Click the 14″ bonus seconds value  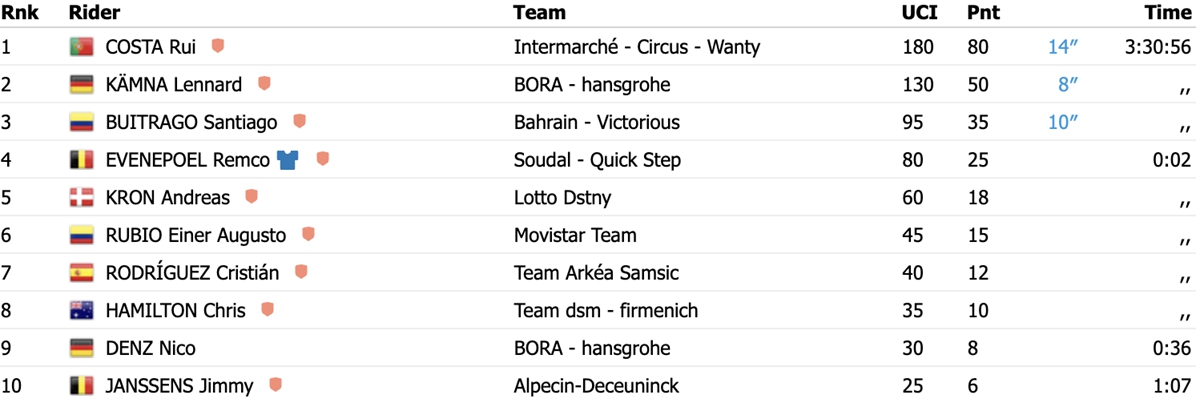[1059, 47]
